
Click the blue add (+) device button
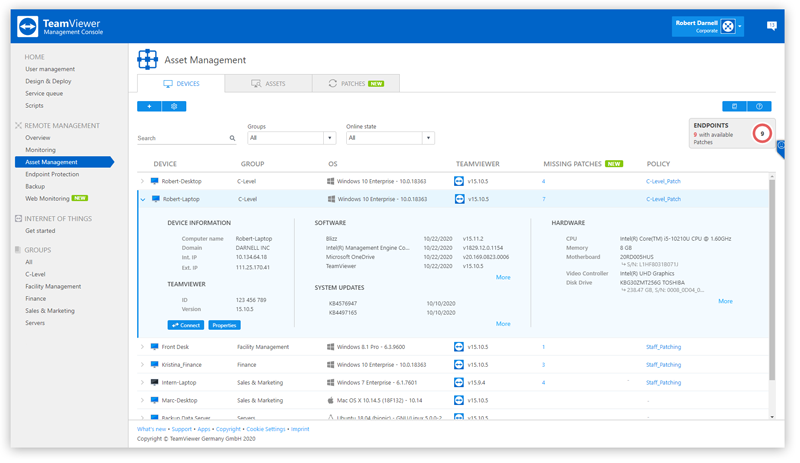(149, 106)
